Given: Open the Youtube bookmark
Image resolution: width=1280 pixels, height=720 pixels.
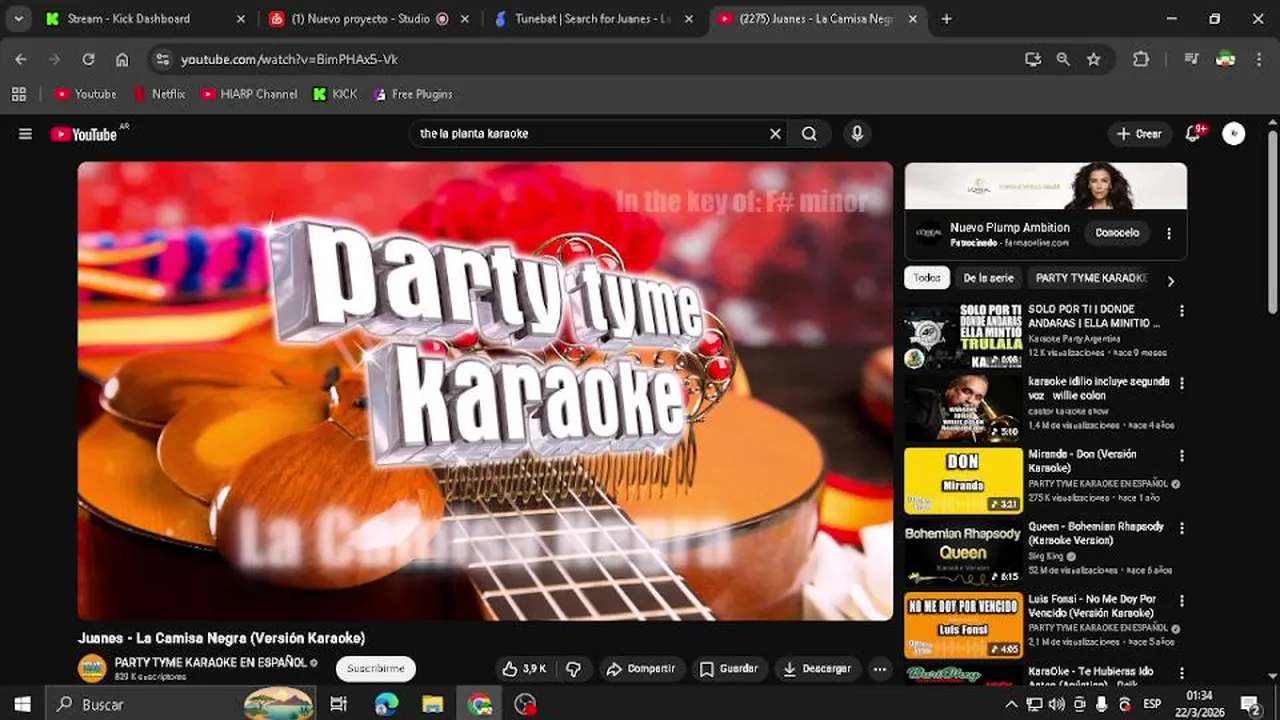Looking at the screenshot, I should (86, 94).
